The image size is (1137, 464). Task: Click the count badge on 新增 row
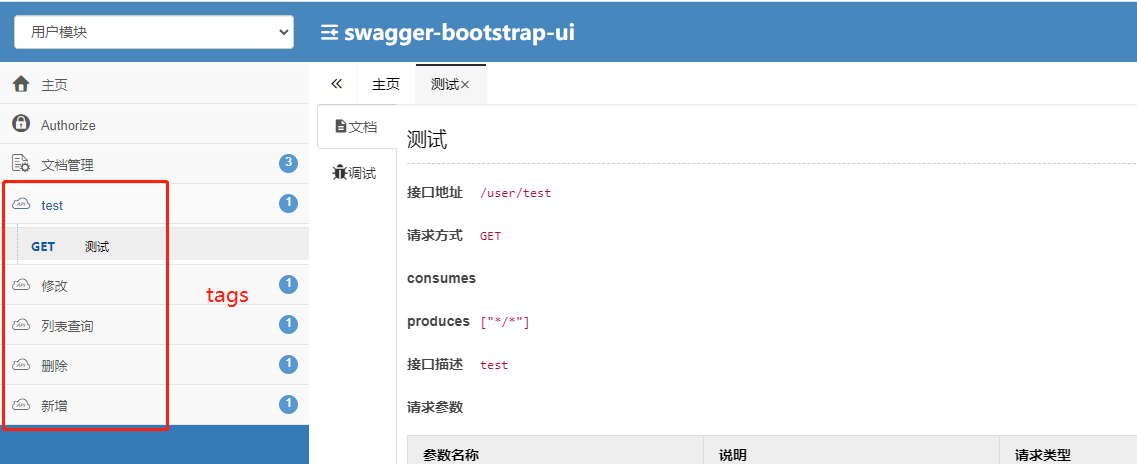289,404
